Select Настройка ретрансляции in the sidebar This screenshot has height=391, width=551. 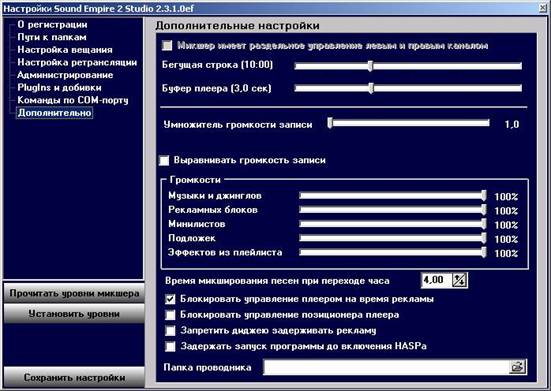coord(77,63)
